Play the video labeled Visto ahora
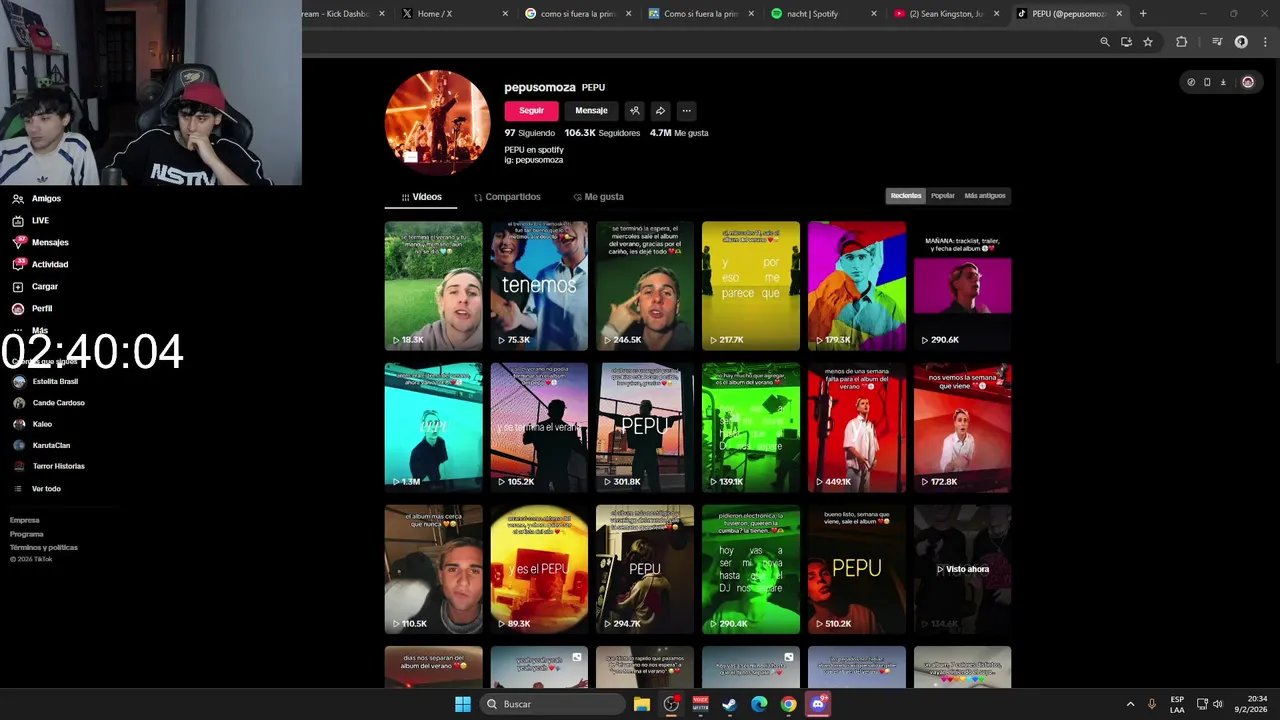Screen dimensions: 1280x720 [962, 569]
